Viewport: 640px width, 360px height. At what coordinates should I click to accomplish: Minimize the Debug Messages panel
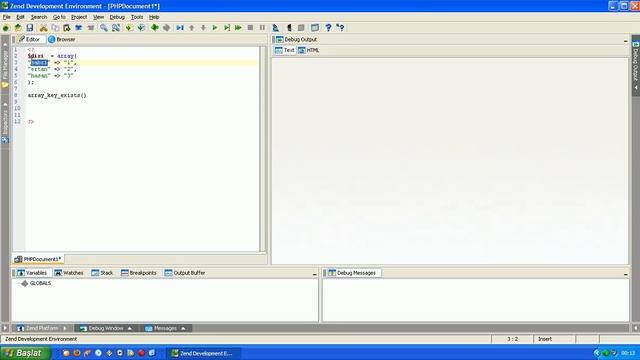625,274
